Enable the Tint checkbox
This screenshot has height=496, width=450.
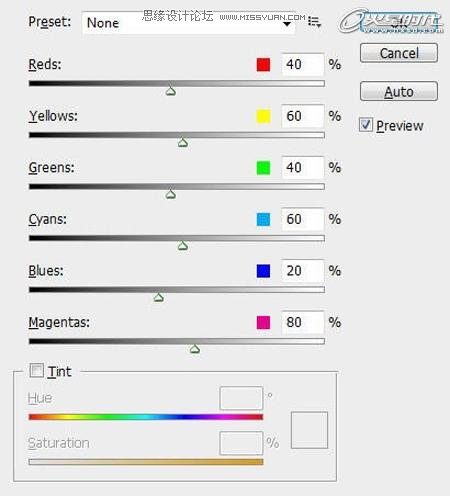point(36,370)
